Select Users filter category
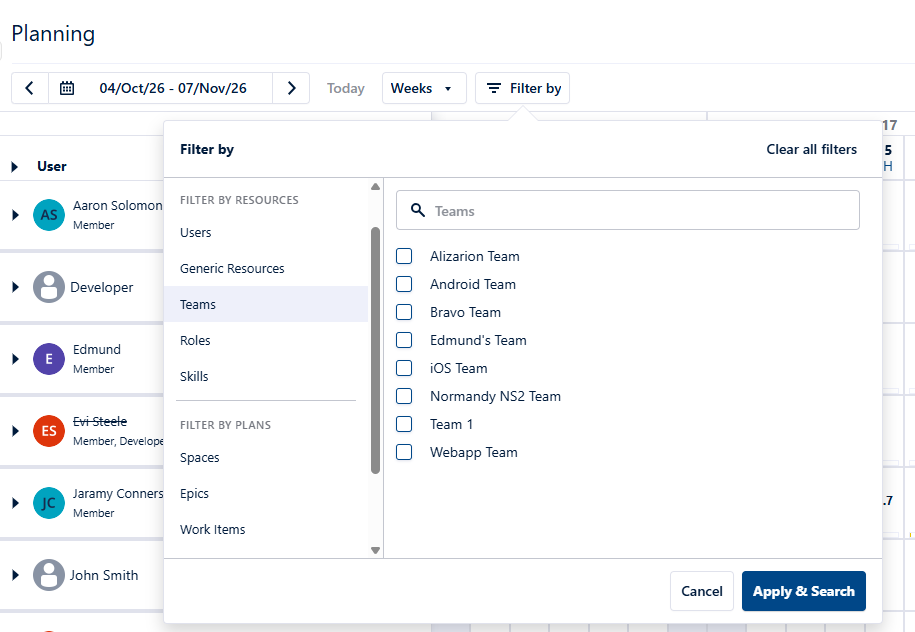Screen dimensions: 915x632 (x=266, y=232)
